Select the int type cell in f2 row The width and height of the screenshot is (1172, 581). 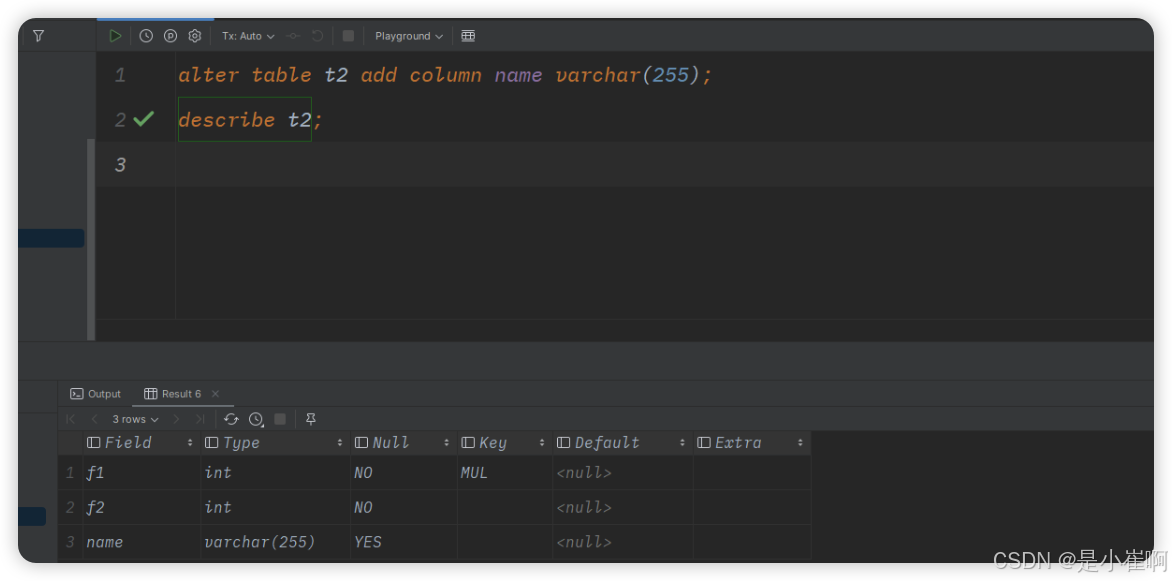coord(276,508)
